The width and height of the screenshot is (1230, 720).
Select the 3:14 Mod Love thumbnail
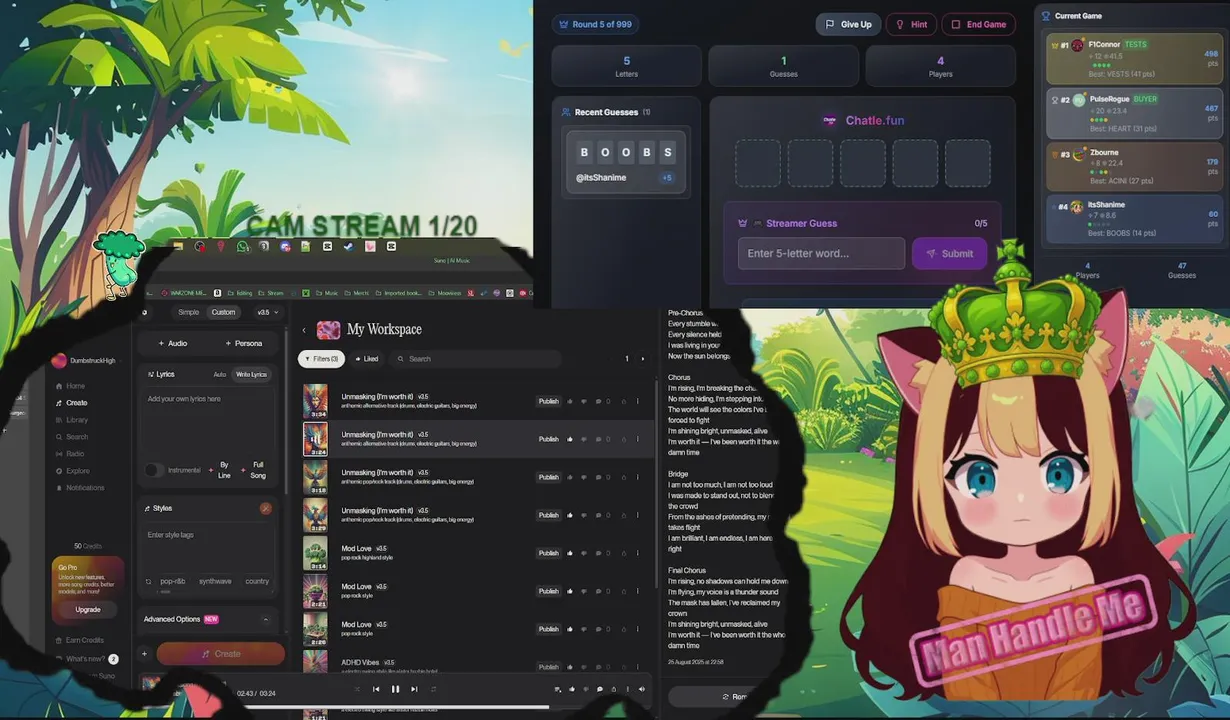[315, 552]
